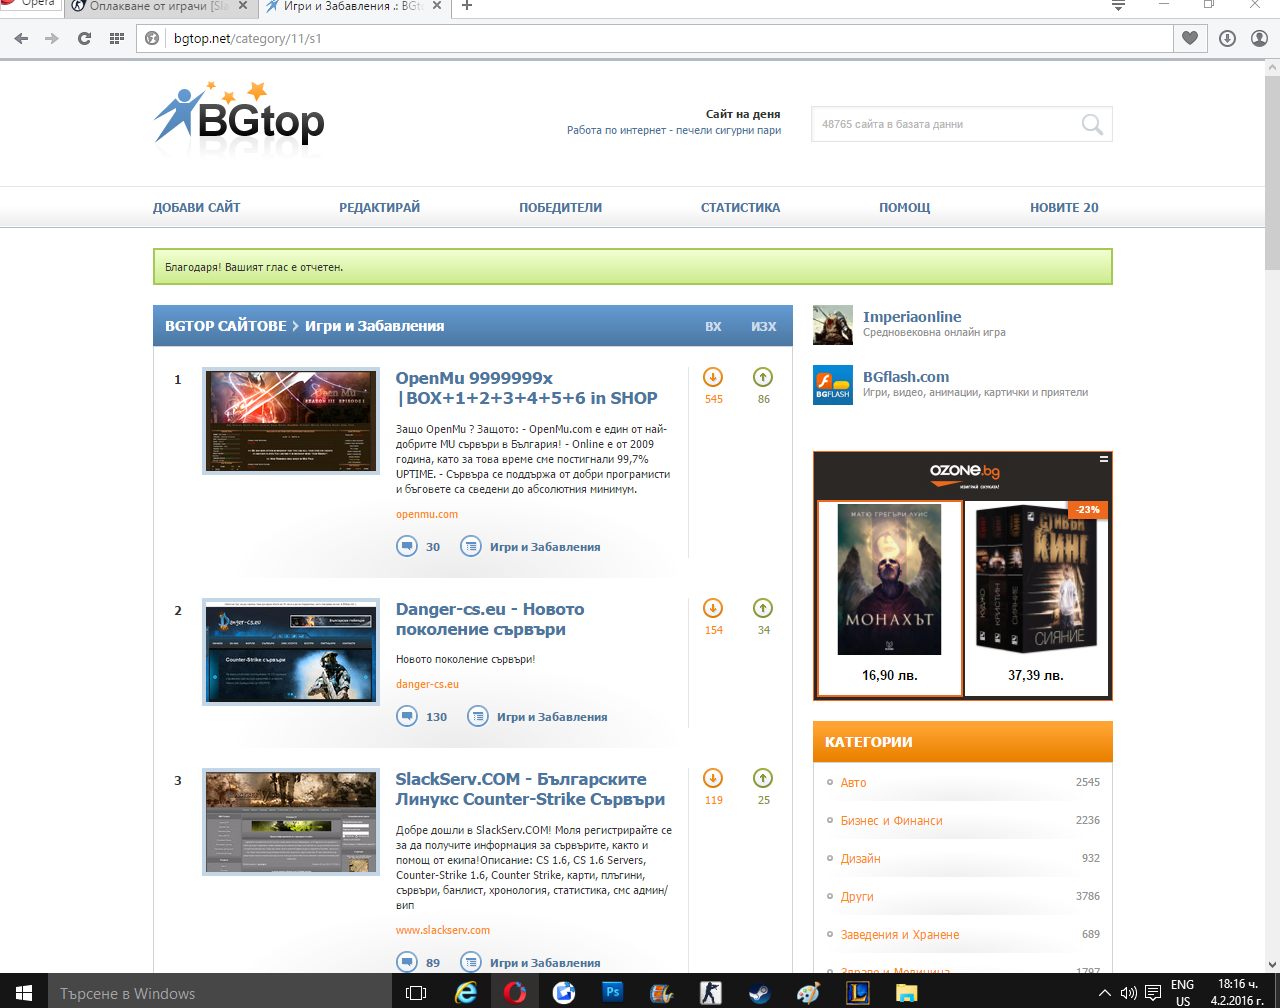Open ПОБЕДИТЕЛИ menu item
This screenshot has height=1008, width=1280.
560,208
